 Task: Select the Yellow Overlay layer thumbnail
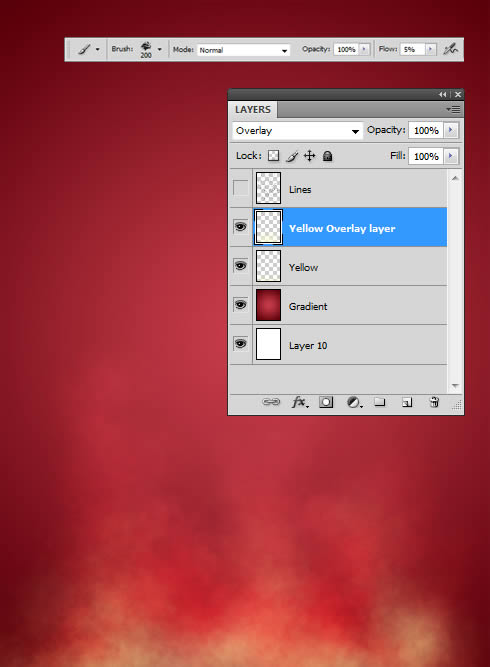pos(268,227)
